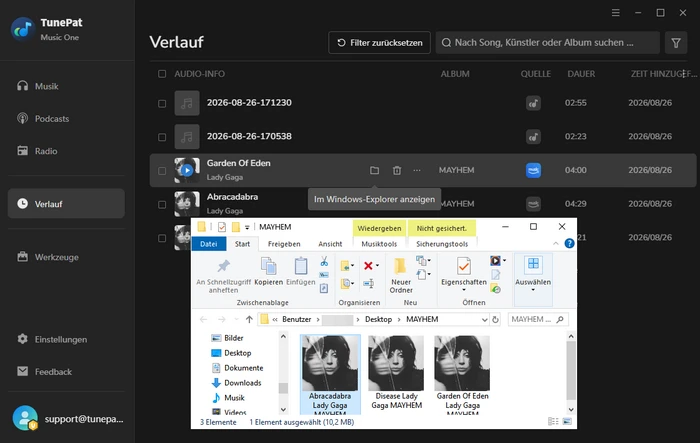Open Werkzeuge in the sidebar
700x443 pixels.
pos(48,257)
